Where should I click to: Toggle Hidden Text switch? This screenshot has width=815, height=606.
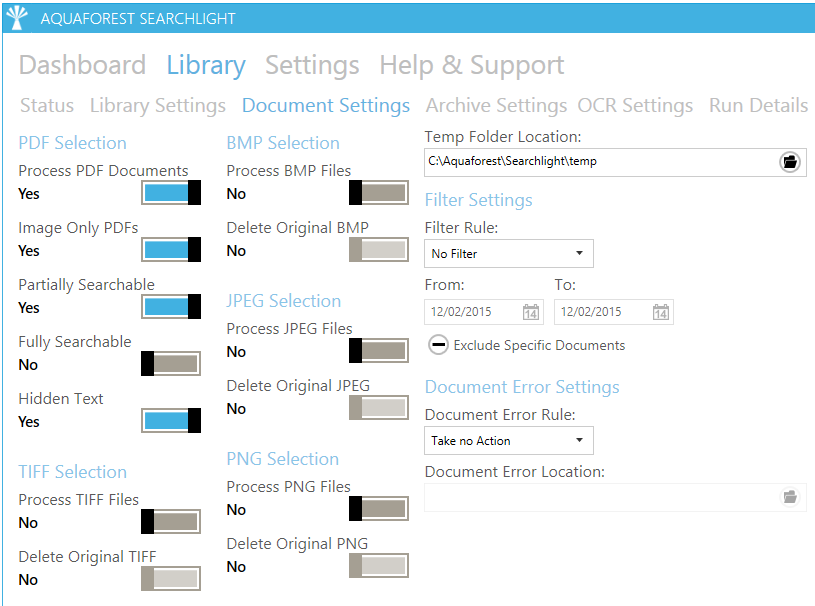pos(171,420)
